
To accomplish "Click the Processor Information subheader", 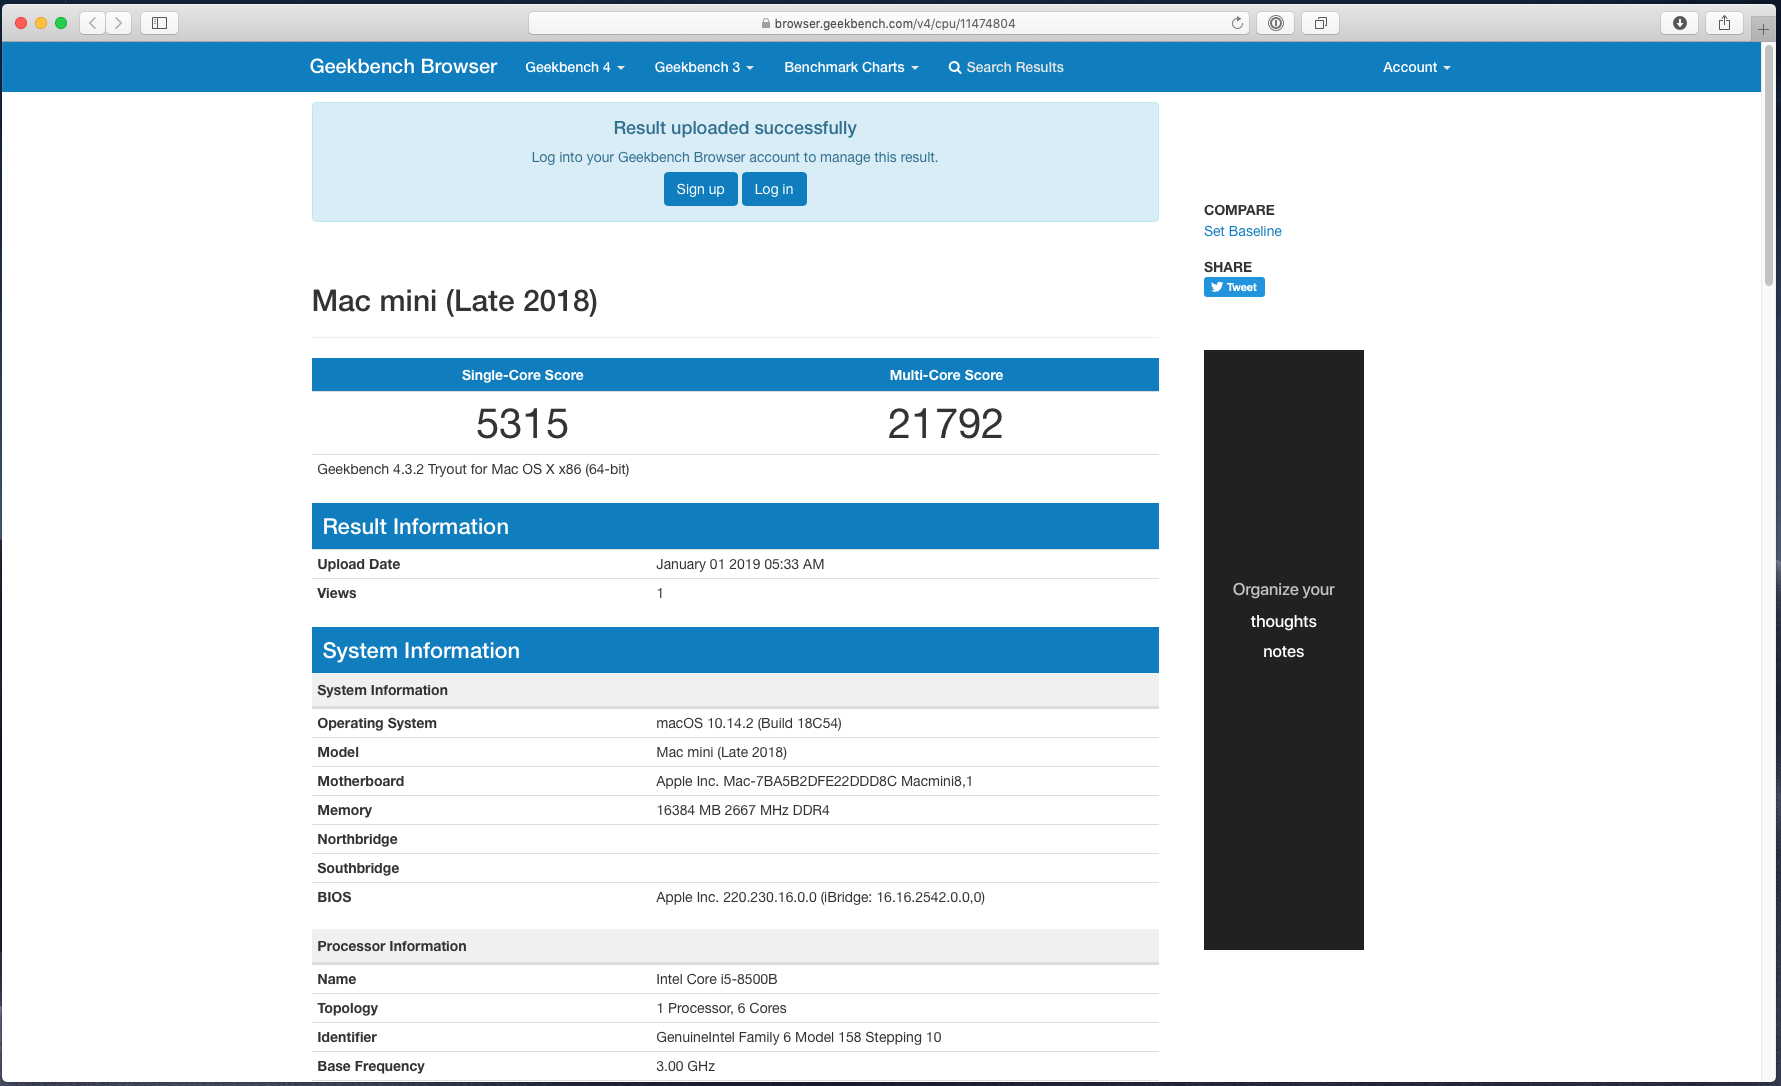I will pos(735,946).
